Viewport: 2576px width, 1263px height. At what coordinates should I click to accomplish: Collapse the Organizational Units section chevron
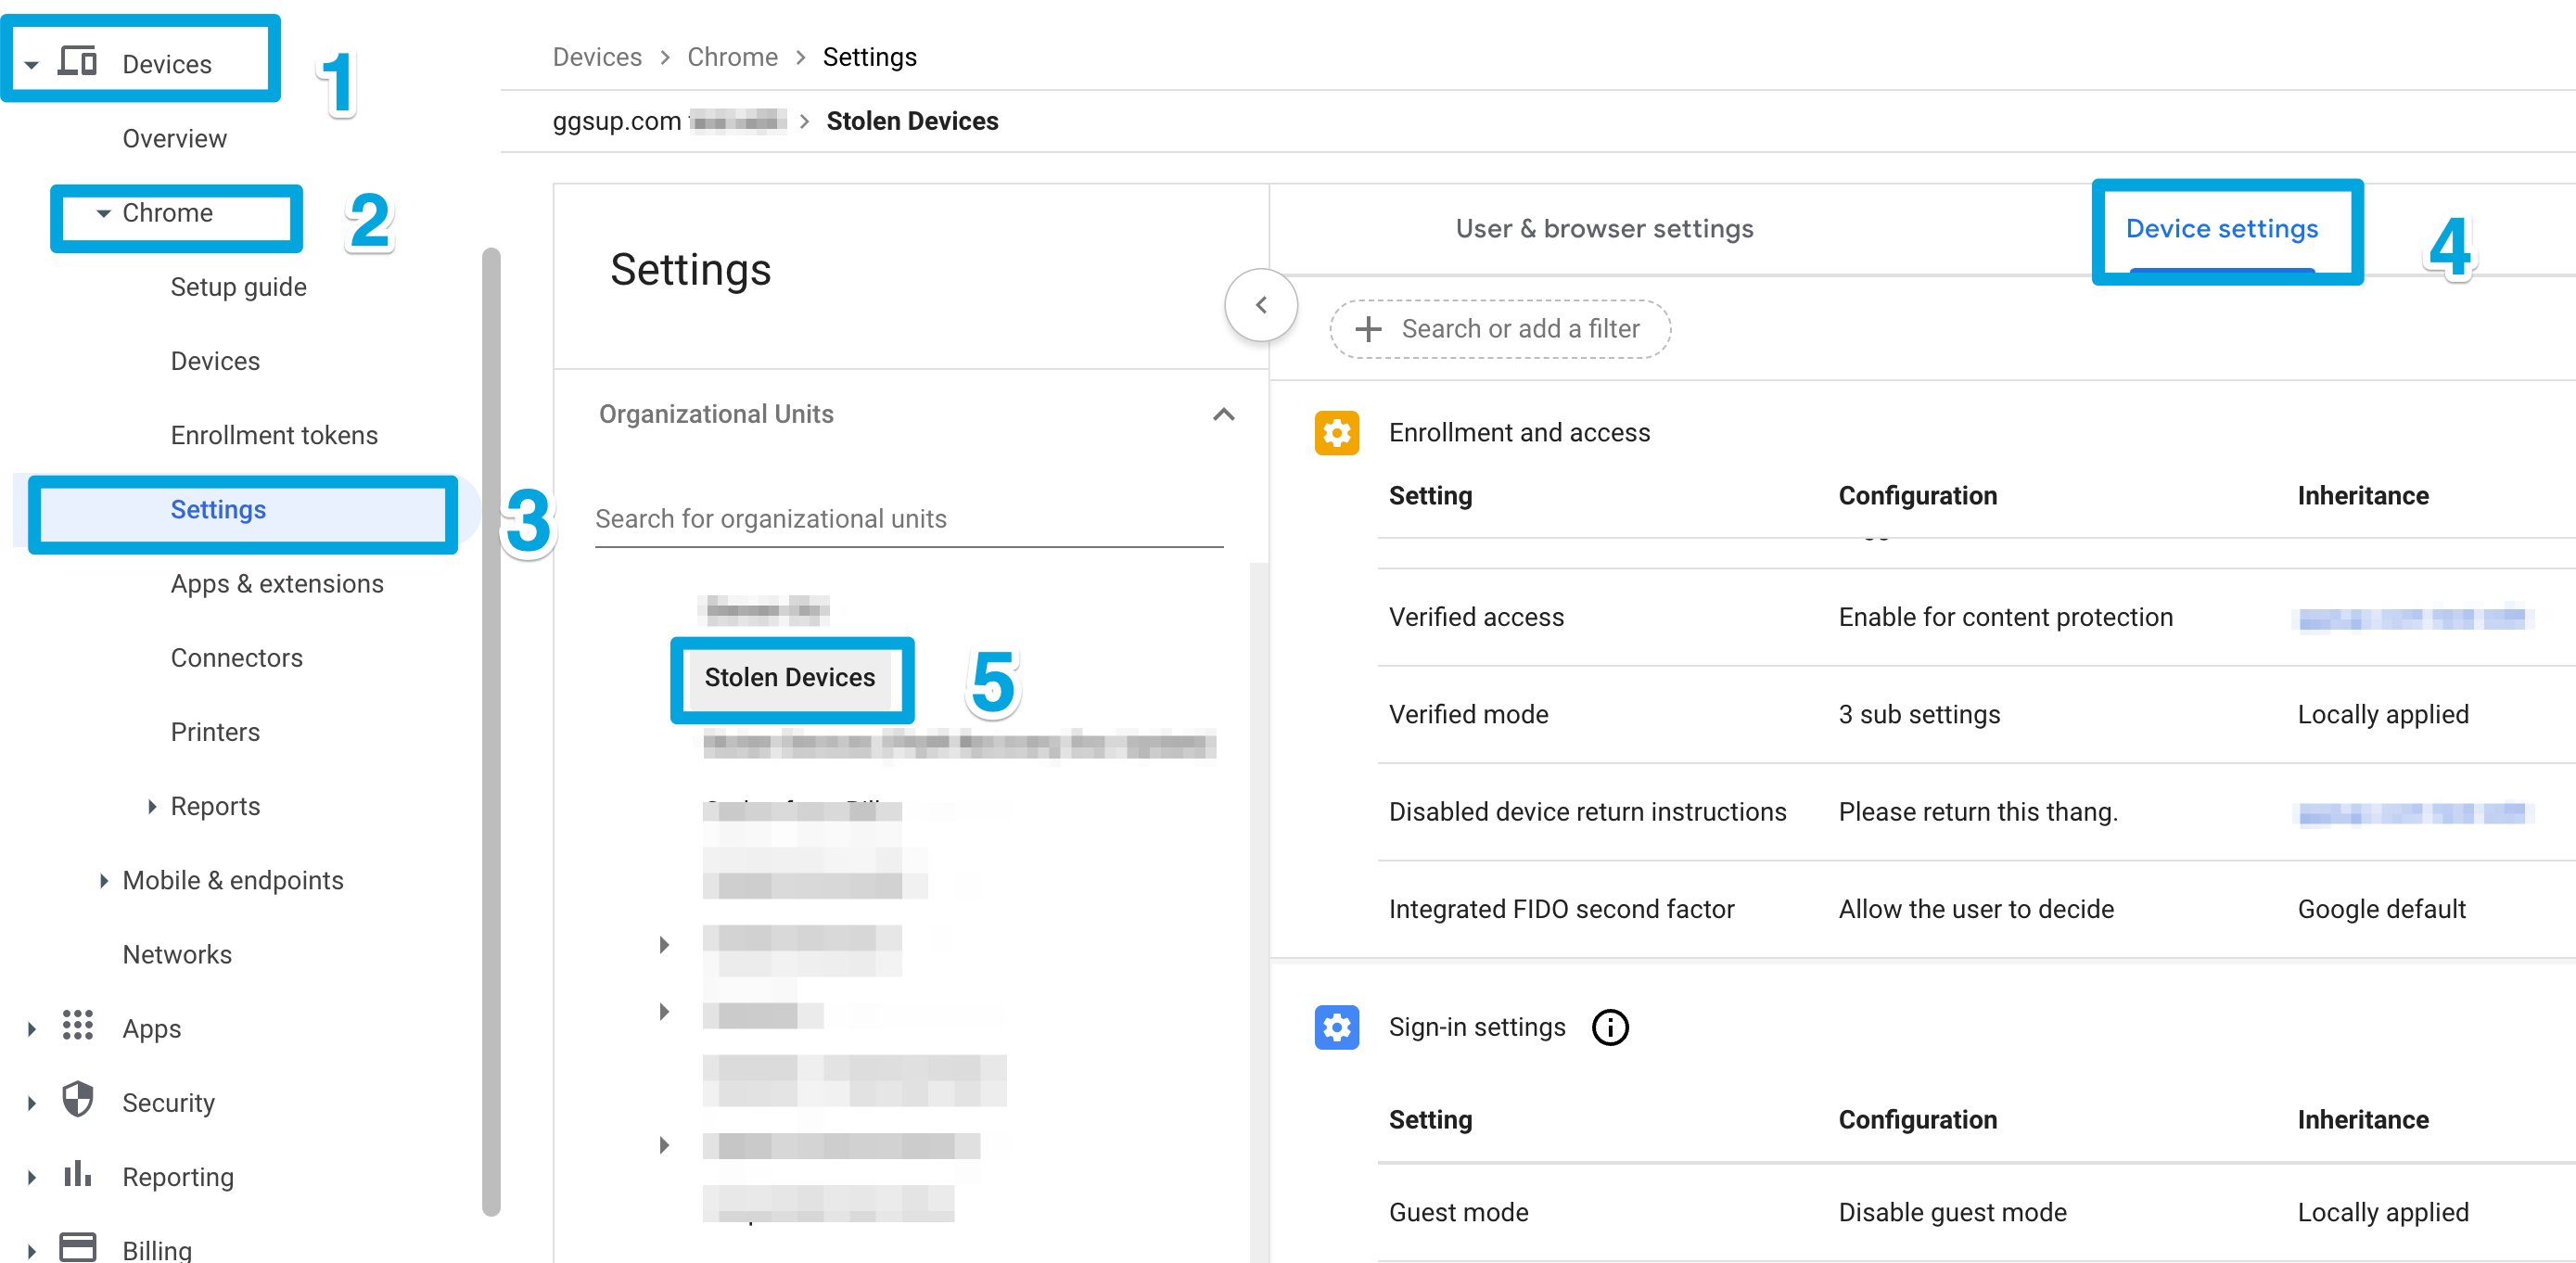coord(1223,414)
